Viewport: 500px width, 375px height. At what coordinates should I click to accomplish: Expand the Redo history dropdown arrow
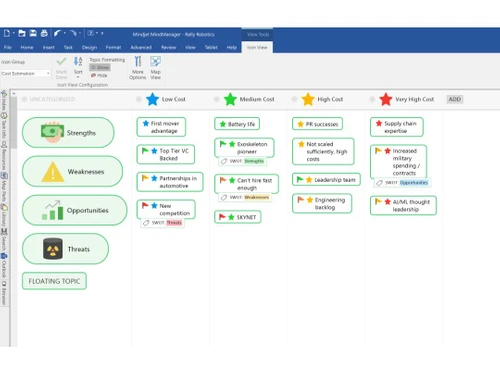pyautogui.click(x=80, y=33)
